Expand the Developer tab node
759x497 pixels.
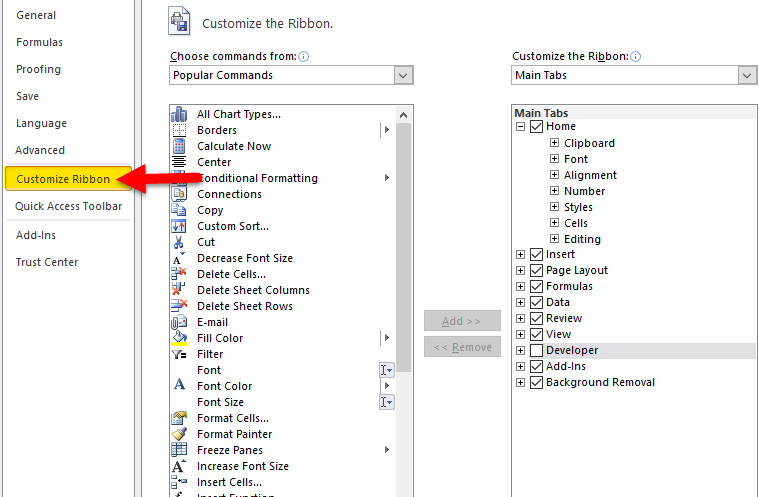point(520,350)
